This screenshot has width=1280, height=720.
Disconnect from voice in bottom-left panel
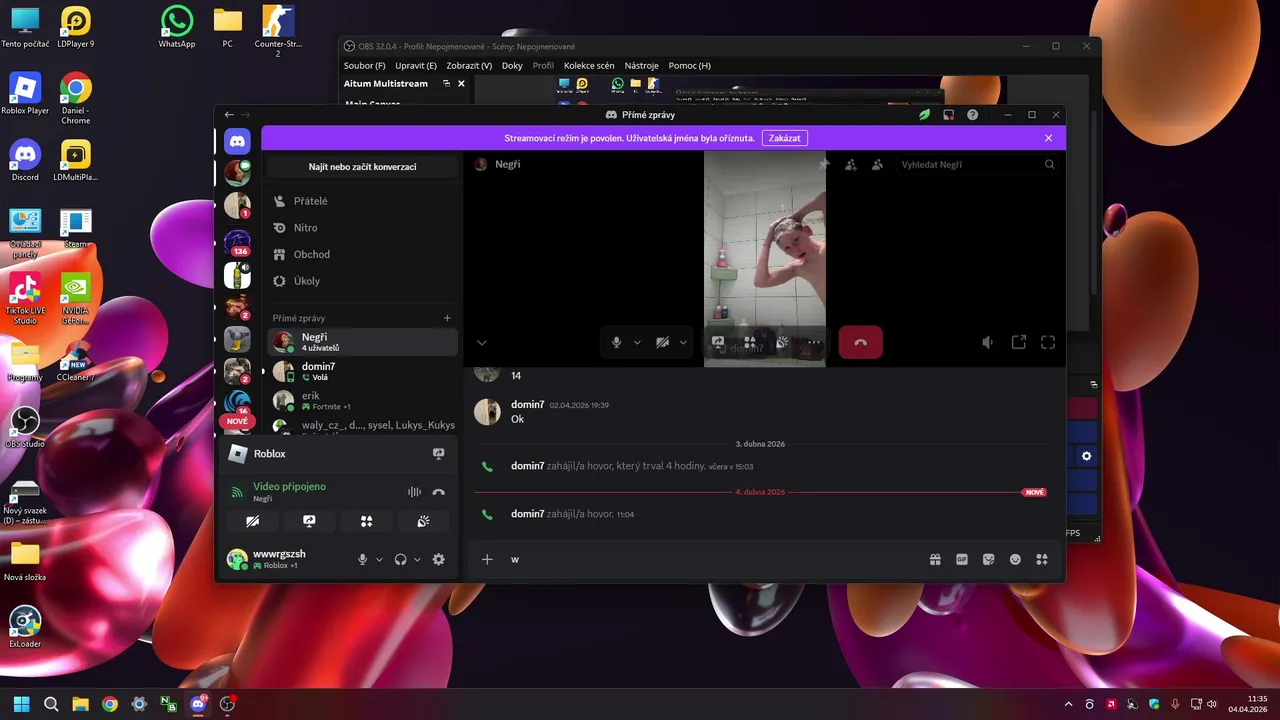438,492
